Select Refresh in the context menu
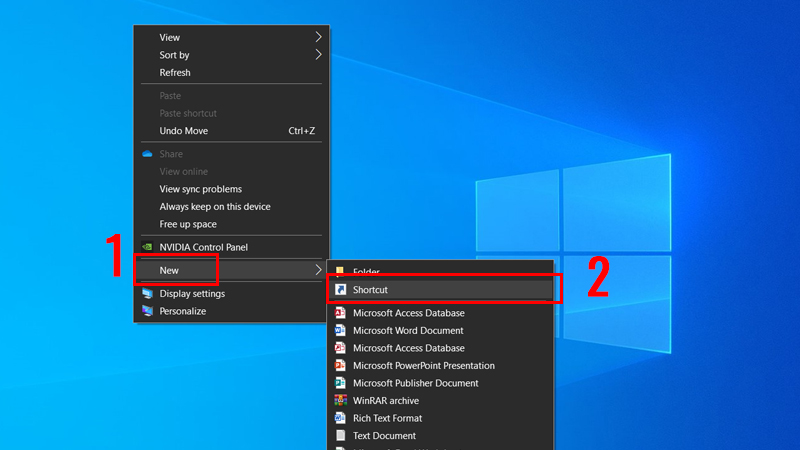Screen dimensions: 800x450 [x=175, y=73]
